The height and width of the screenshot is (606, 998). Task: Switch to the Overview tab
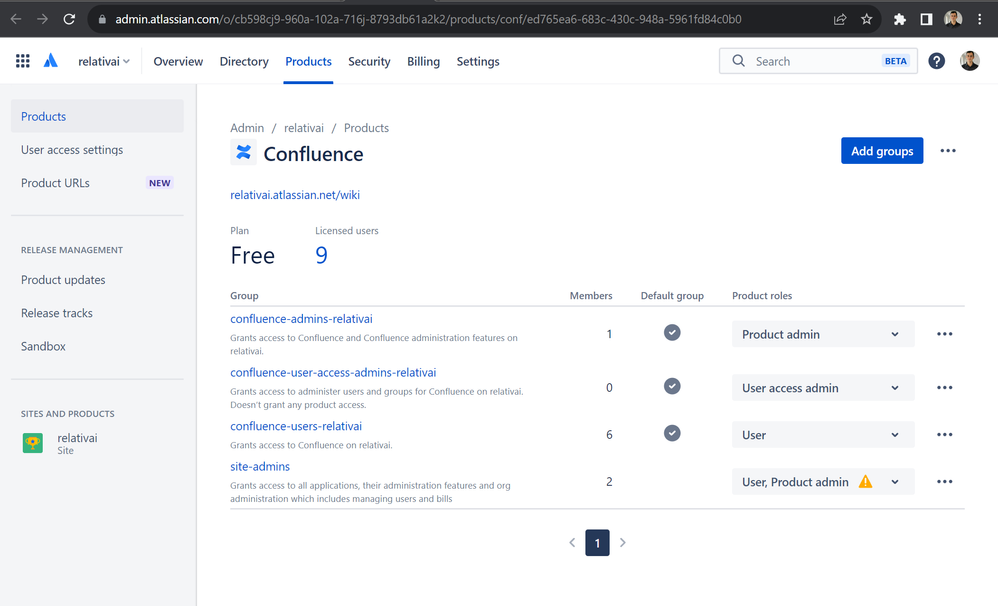178,61
